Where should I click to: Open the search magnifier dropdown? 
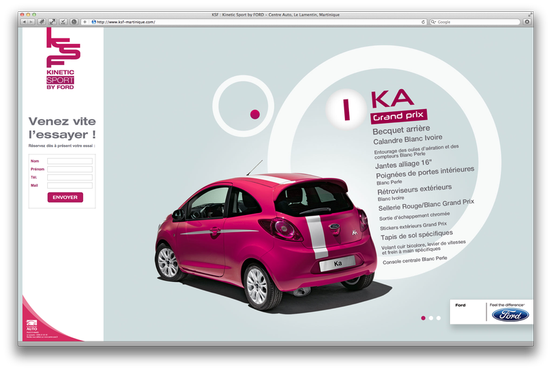pos(434,22)
